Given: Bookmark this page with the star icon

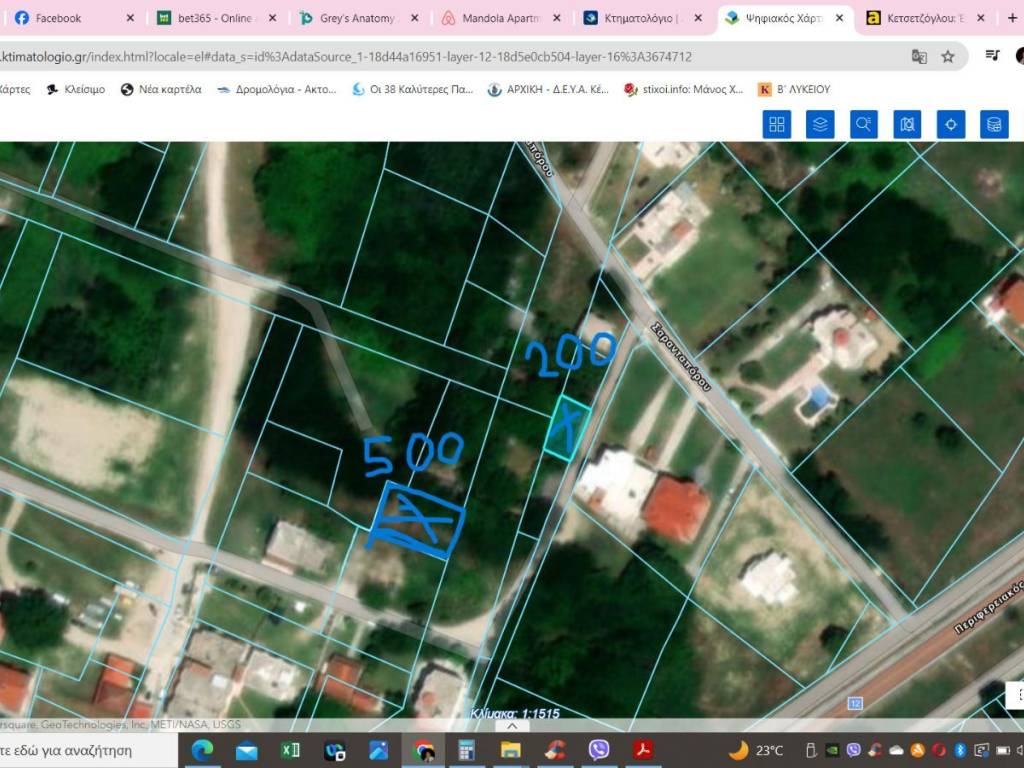Looking at the screenshot, I should pyautogui.click(x=948, y=57).
